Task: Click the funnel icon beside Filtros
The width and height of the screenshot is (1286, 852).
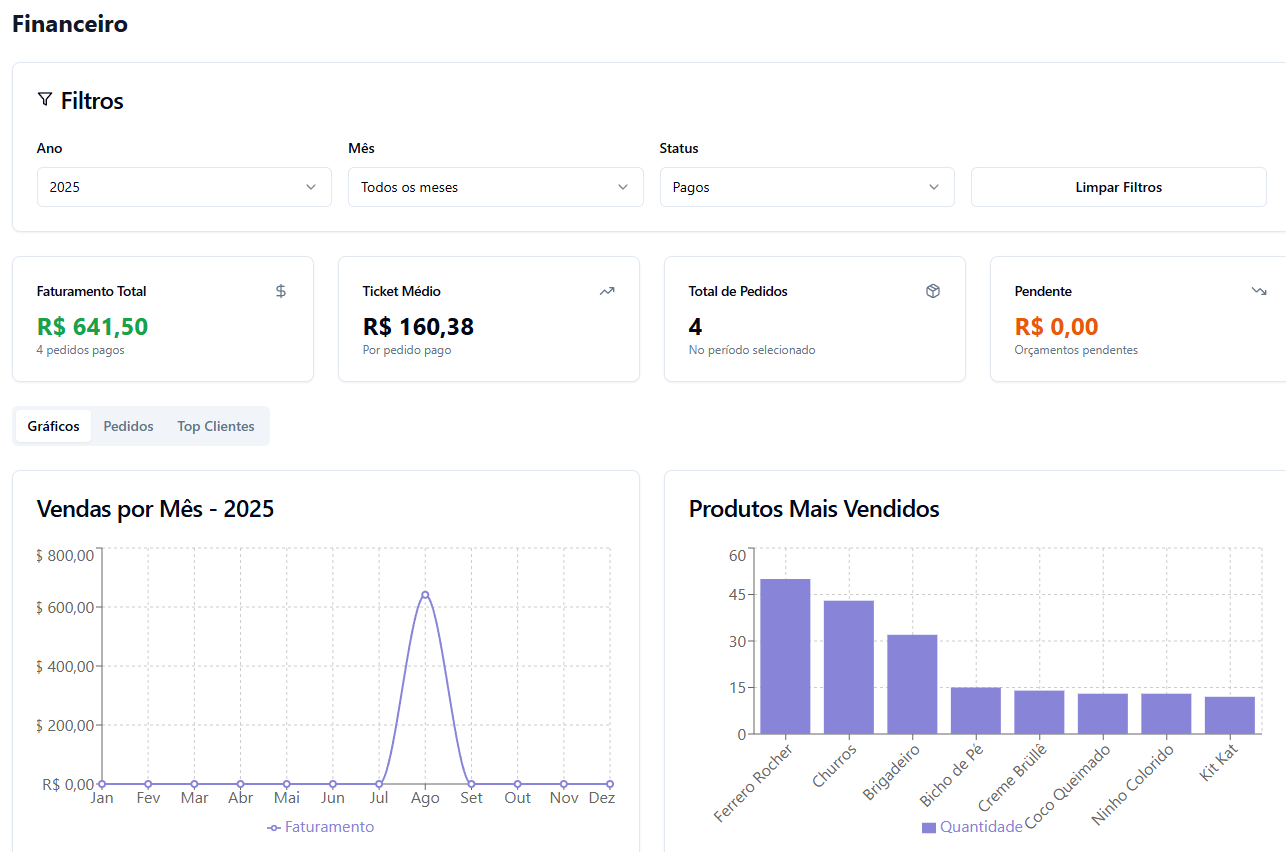Action: tap(44, 99)
